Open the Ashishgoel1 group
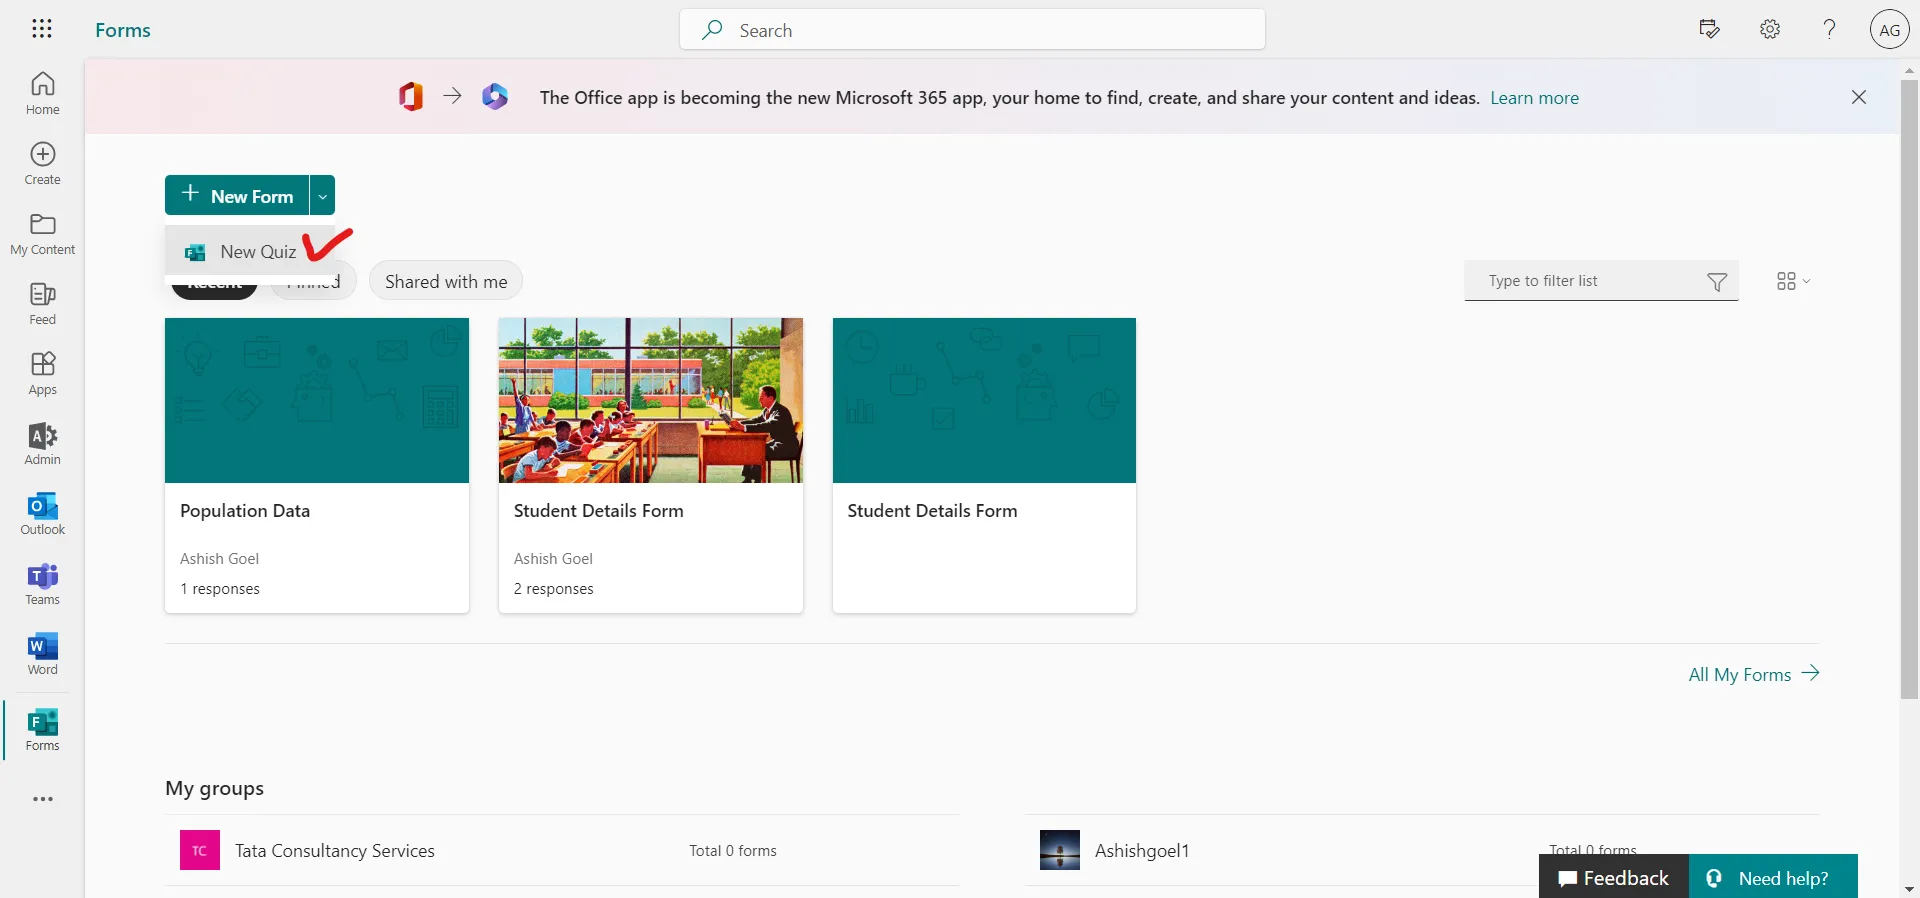The width and height of the screenshot is (1920, 898). coord(1422,850)
